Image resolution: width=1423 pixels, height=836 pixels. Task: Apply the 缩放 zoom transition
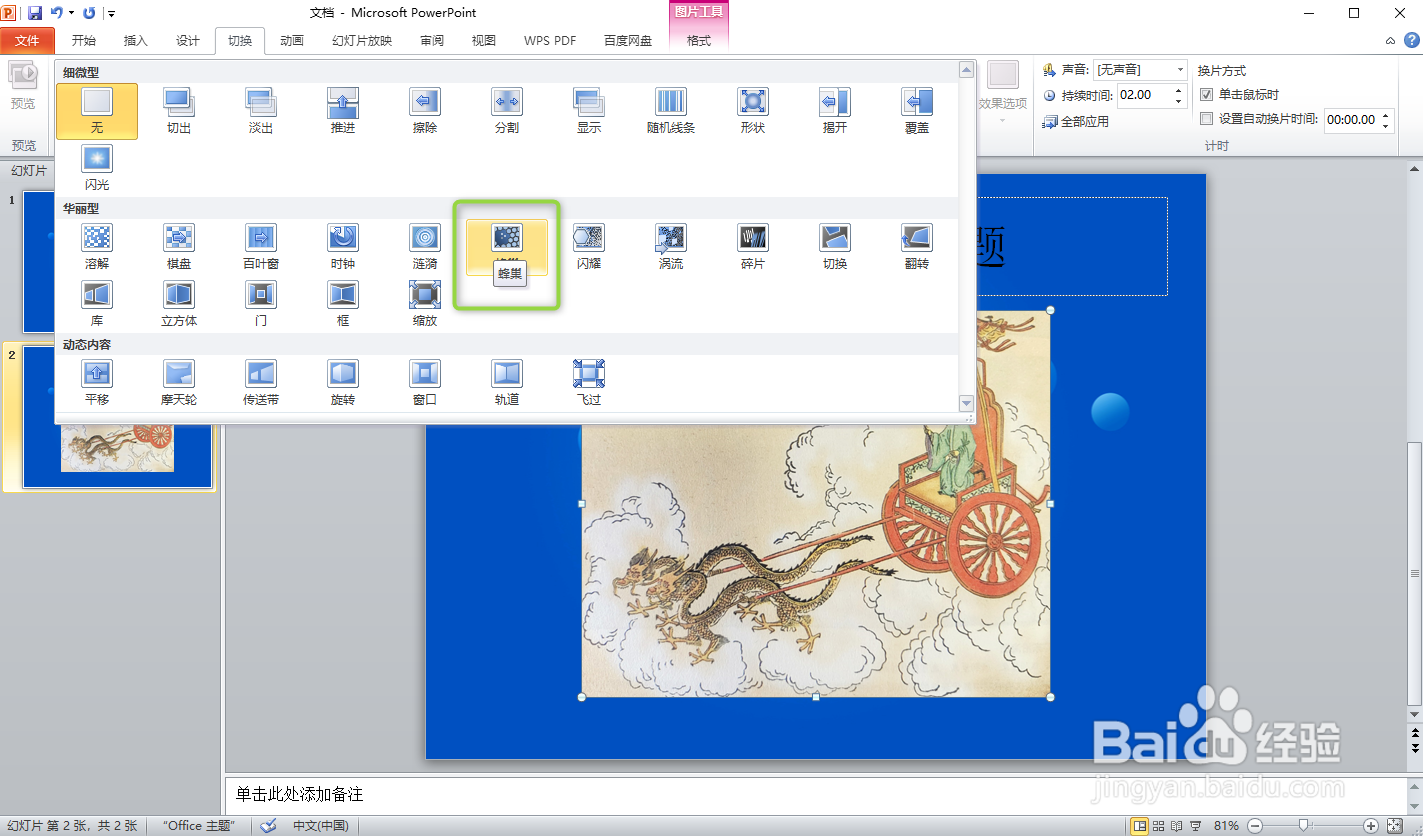tap(425, 304)
